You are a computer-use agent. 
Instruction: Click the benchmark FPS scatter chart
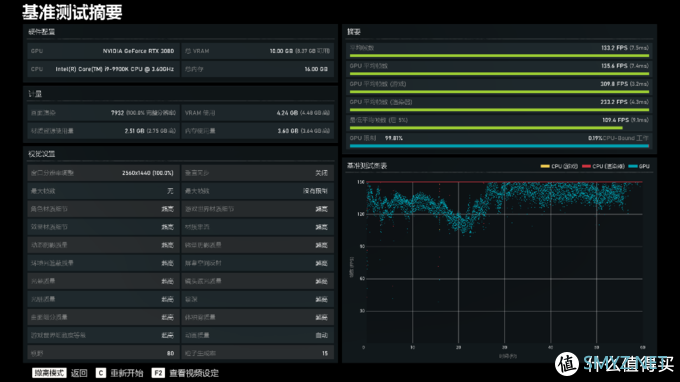[x=503, y=263]
